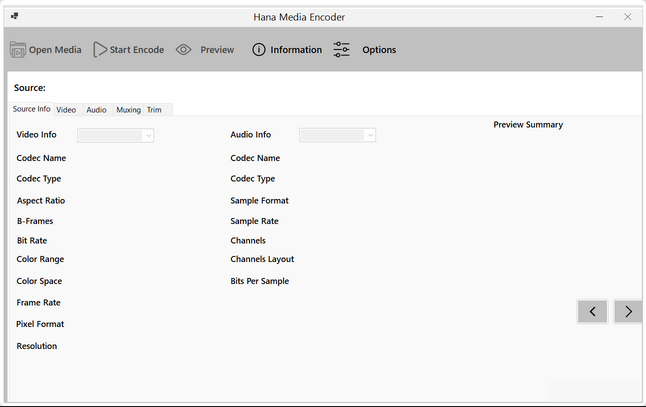The height and width of the screenshot is (407, 646).
Task: Open the Video Info dropdown
Action: tap(115, 135)
